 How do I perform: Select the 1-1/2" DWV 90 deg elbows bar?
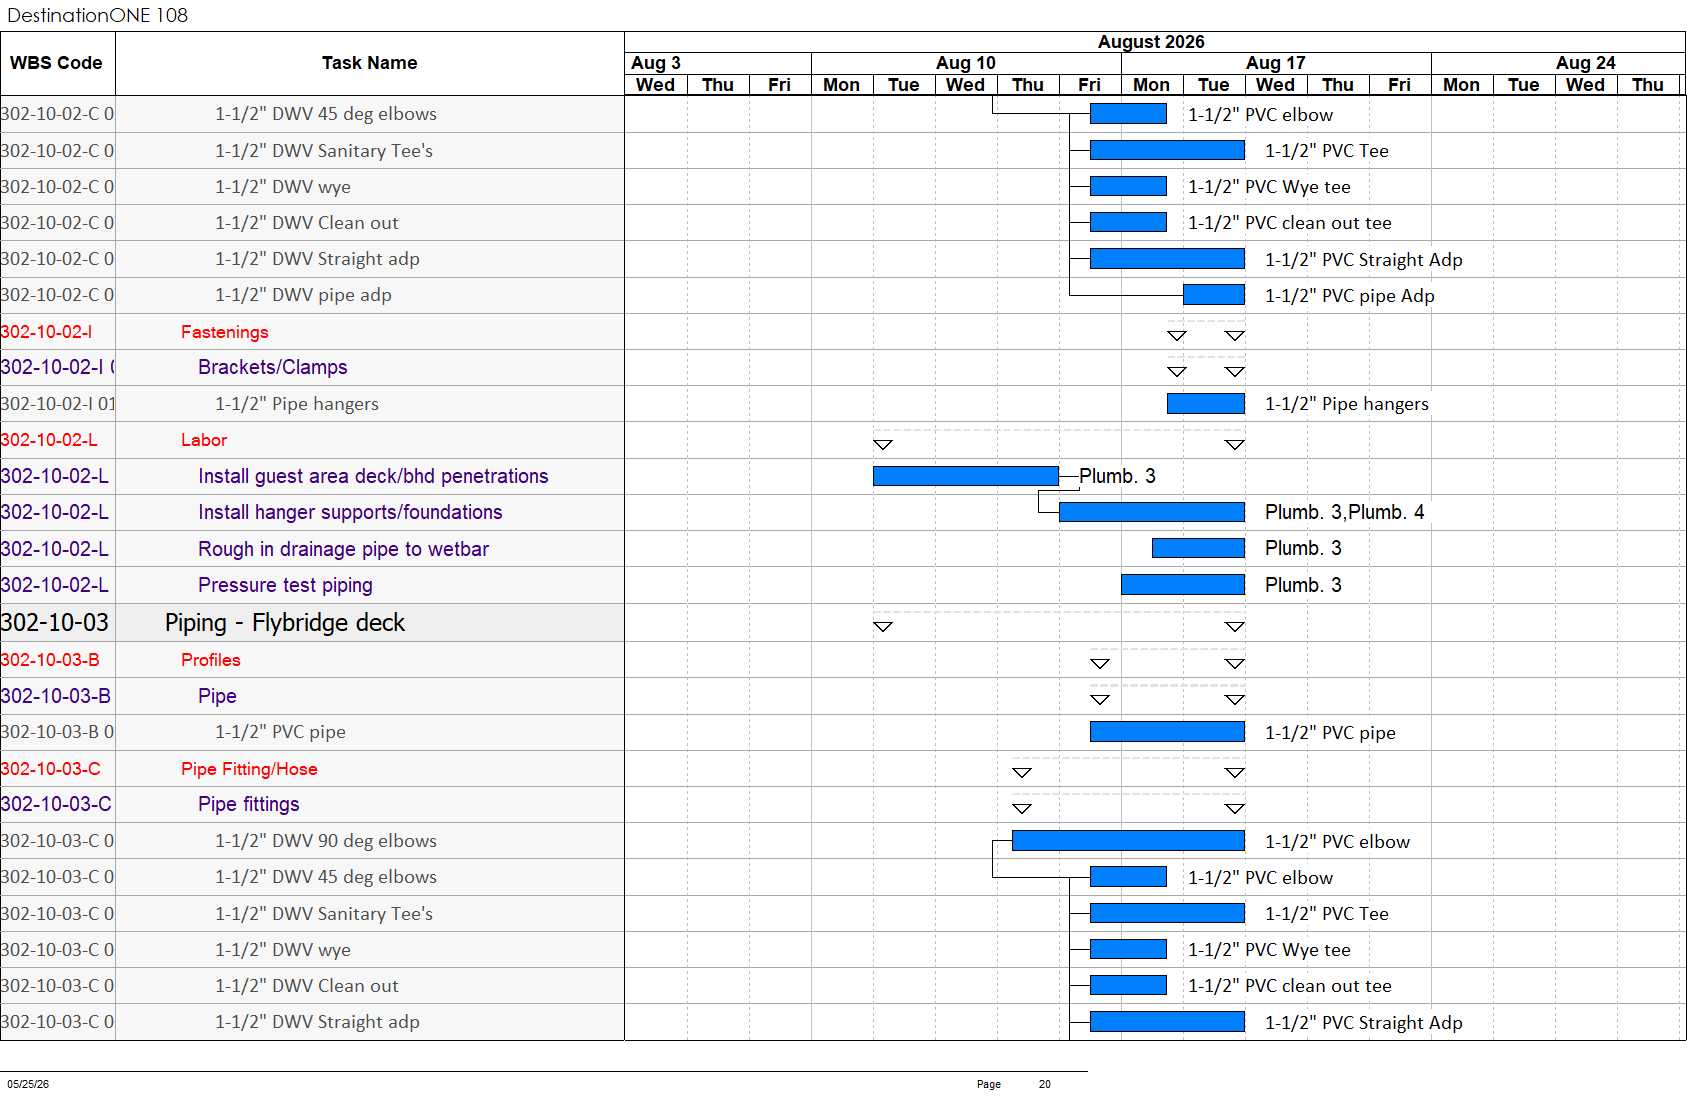(1128, 841)
